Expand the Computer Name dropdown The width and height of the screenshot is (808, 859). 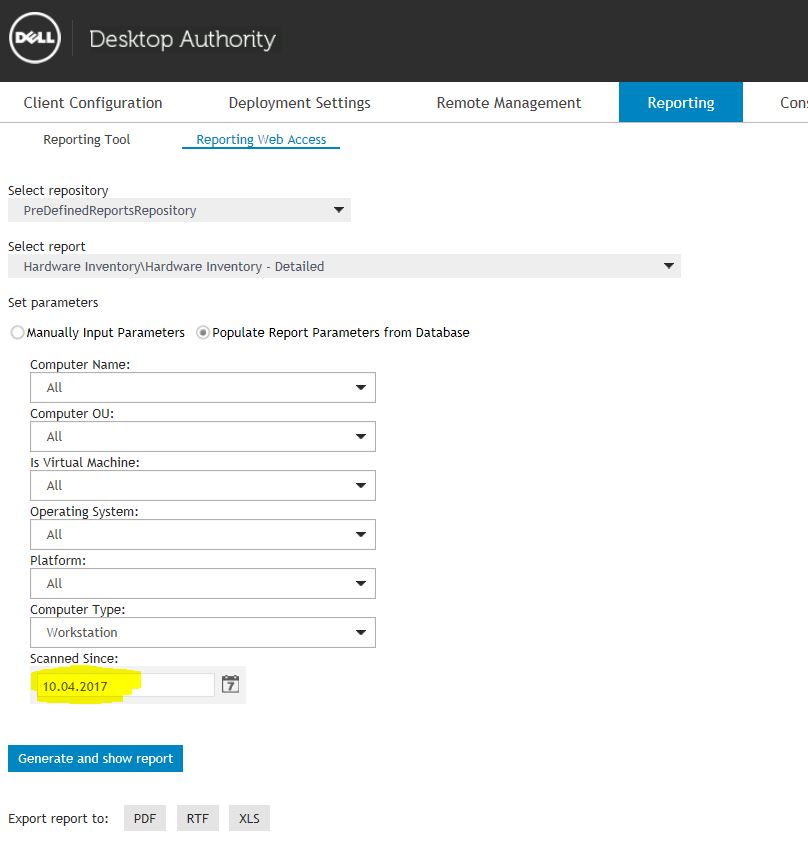(203, 387)
